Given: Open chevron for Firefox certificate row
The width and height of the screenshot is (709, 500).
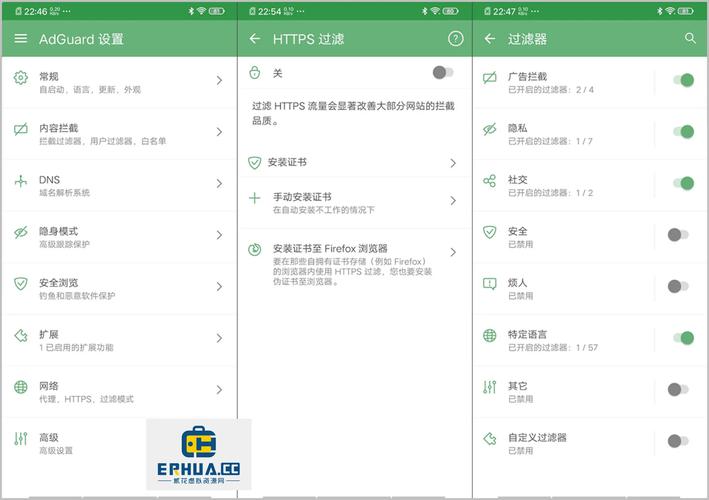Looking at the screenshot, I should click(453, 252).
